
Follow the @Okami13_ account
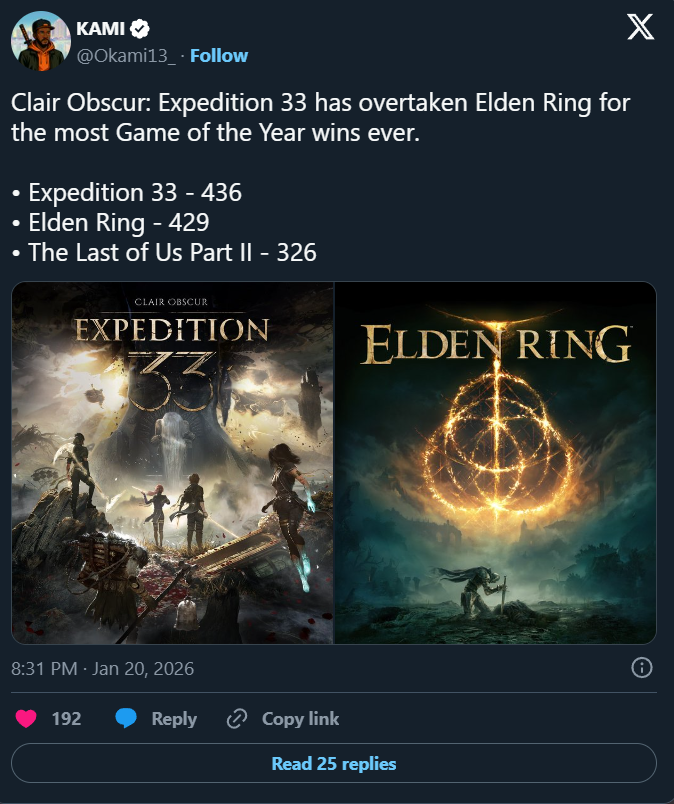click(x=219, y=55)
